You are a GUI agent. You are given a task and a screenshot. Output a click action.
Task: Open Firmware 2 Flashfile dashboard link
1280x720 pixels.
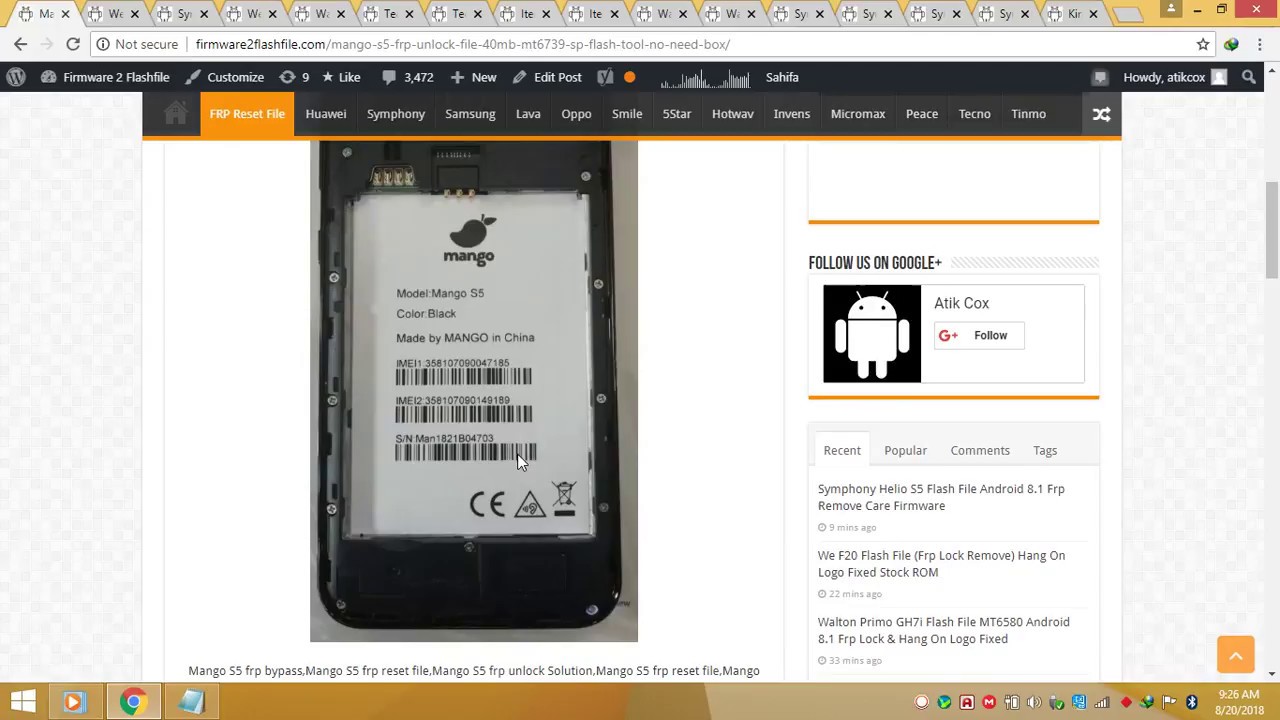click(105, 77)
